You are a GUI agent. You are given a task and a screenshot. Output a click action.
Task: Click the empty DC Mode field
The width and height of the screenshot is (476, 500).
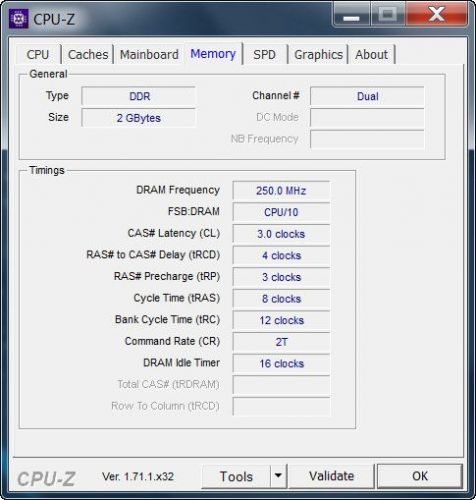click(x=367, y=118)
